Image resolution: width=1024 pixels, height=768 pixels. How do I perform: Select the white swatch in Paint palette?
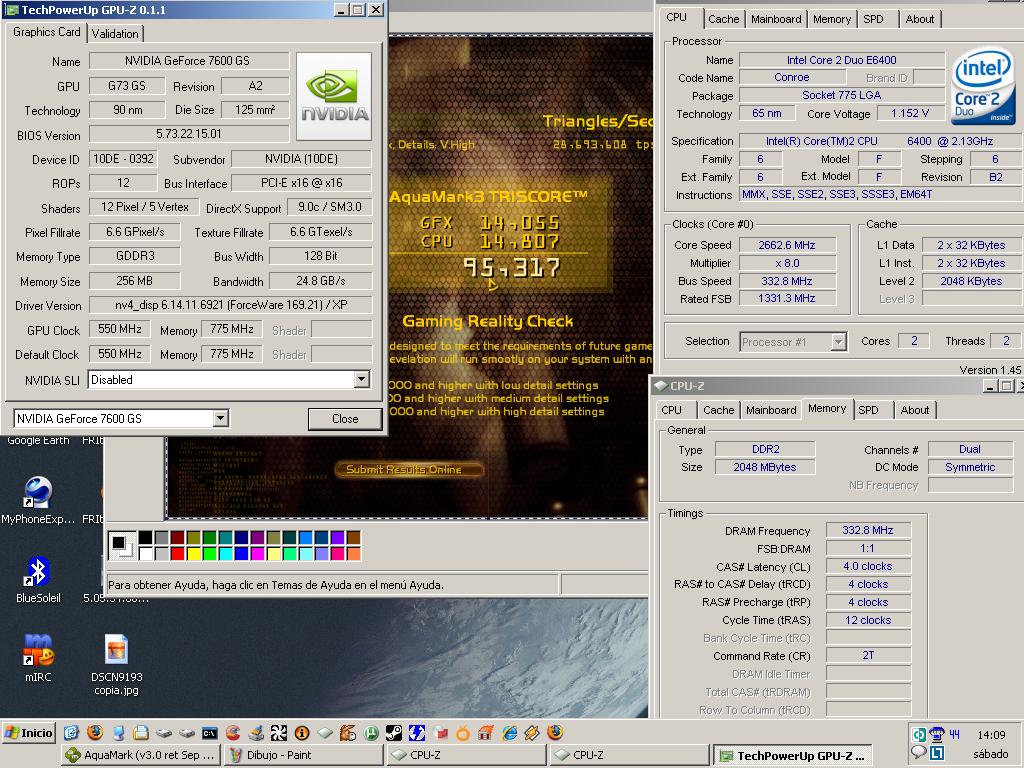(x=145, y=554)
